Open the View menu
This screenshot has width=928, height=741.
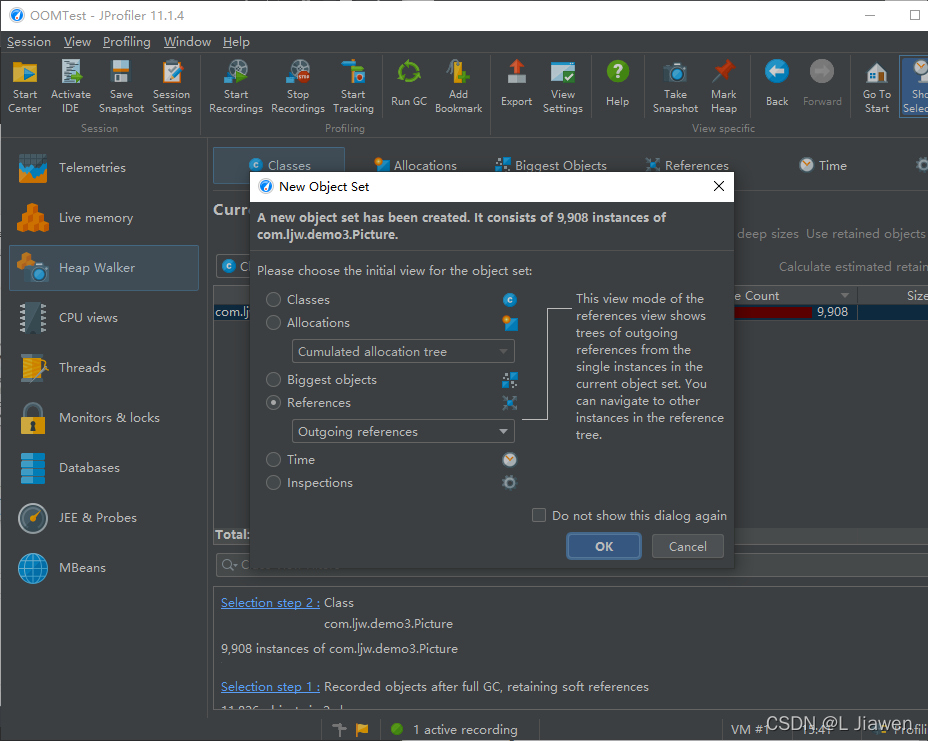pyautogui.click(x=78, y=42)
